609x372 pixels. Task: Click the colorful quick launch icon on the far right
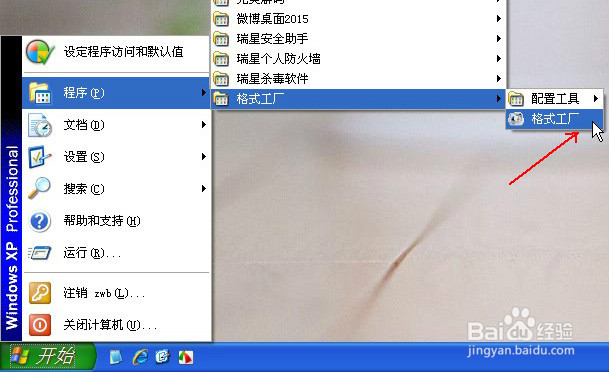(x=185, y=357)
